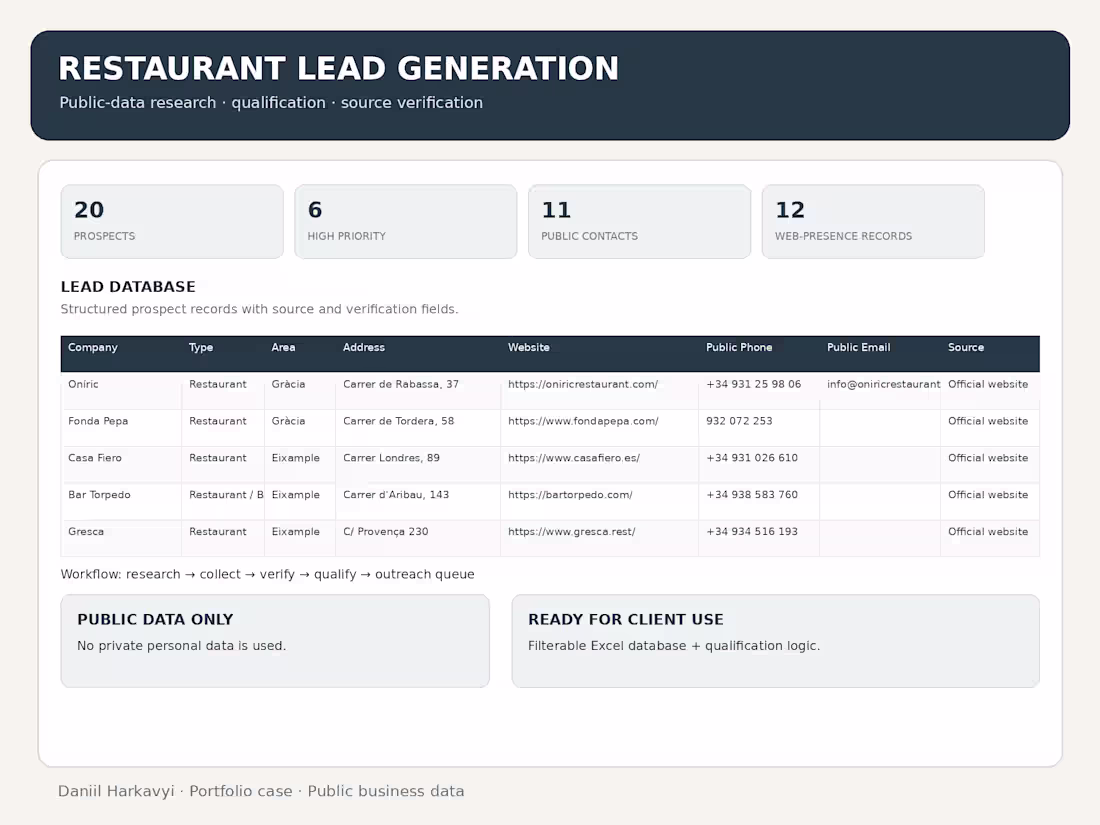
Task: Click the Workflow research to outreach queue line
Action: [x=267, y=575]
